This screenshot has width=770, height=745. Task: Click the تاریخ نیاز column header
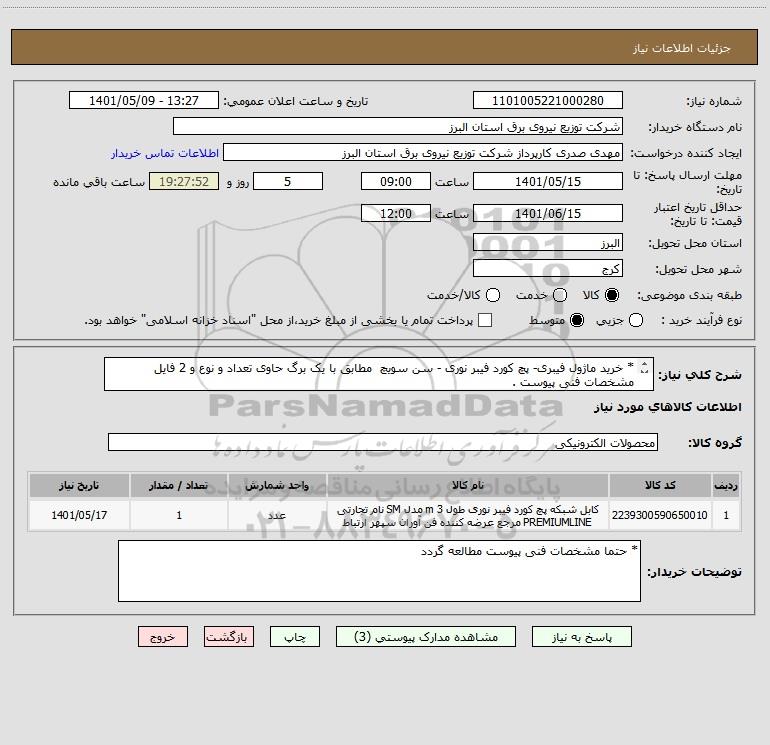click(x=79, y=486)
